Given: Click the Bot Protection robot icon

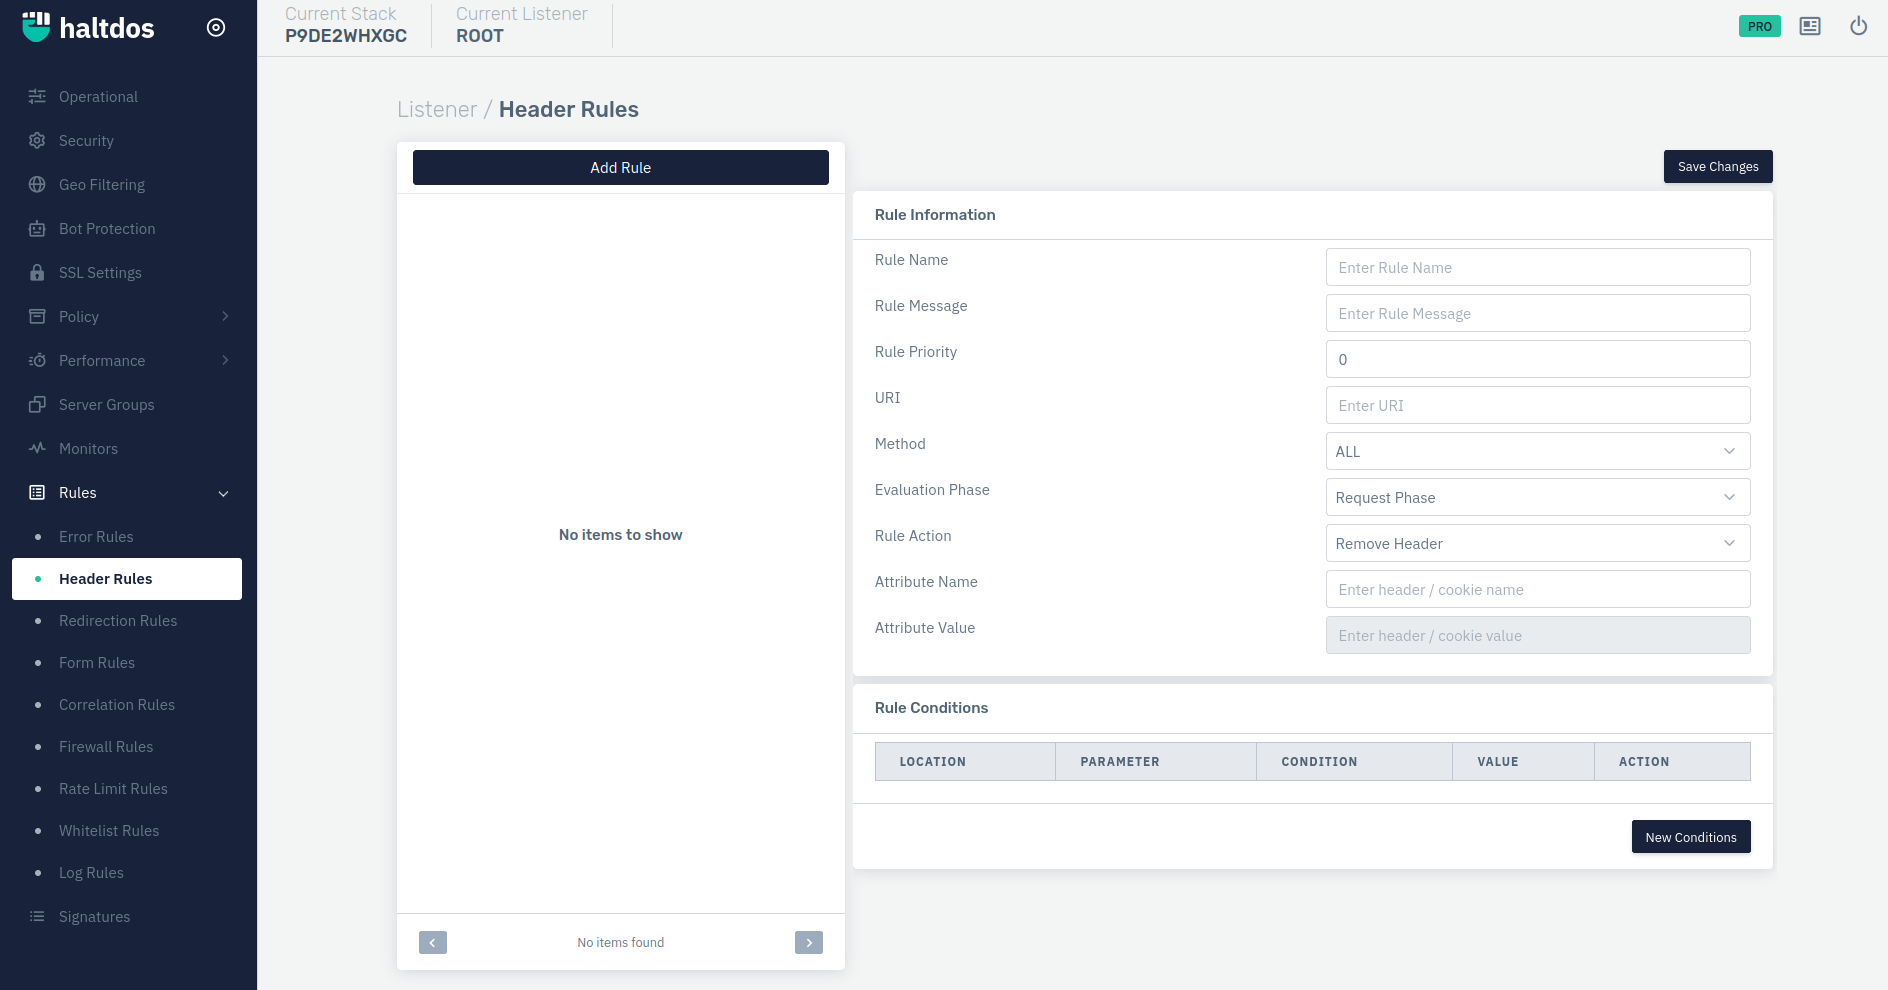Looking at the screenshot, I should point(37,229).
